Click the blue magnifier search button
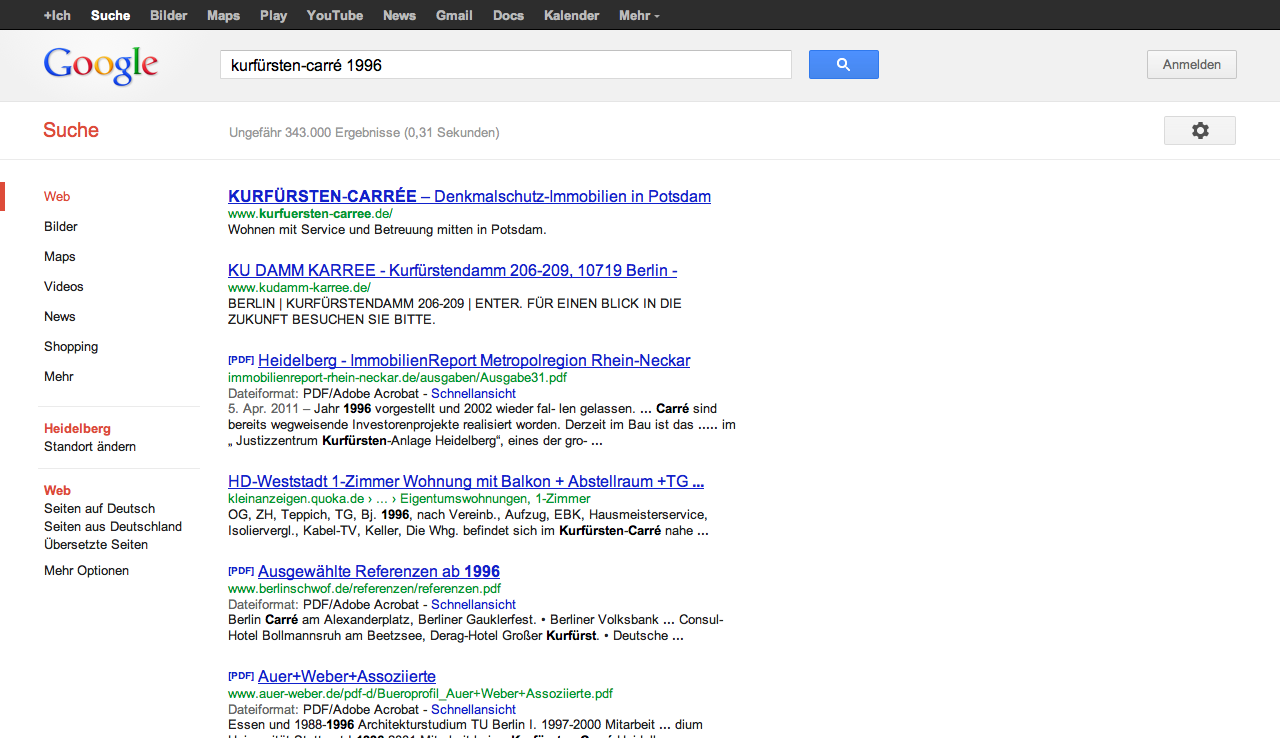1280x738 pixels. pyautogui.click(x=843, y=64)
